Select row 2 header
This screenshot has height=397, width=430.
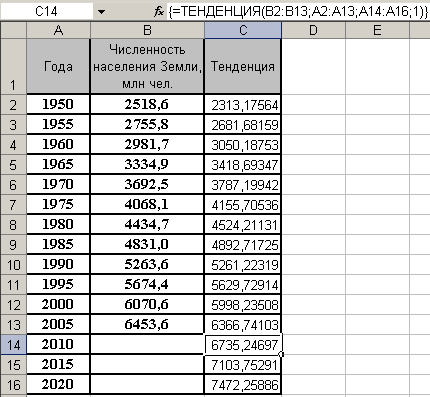pyautogui.click(x=13, y=105)
